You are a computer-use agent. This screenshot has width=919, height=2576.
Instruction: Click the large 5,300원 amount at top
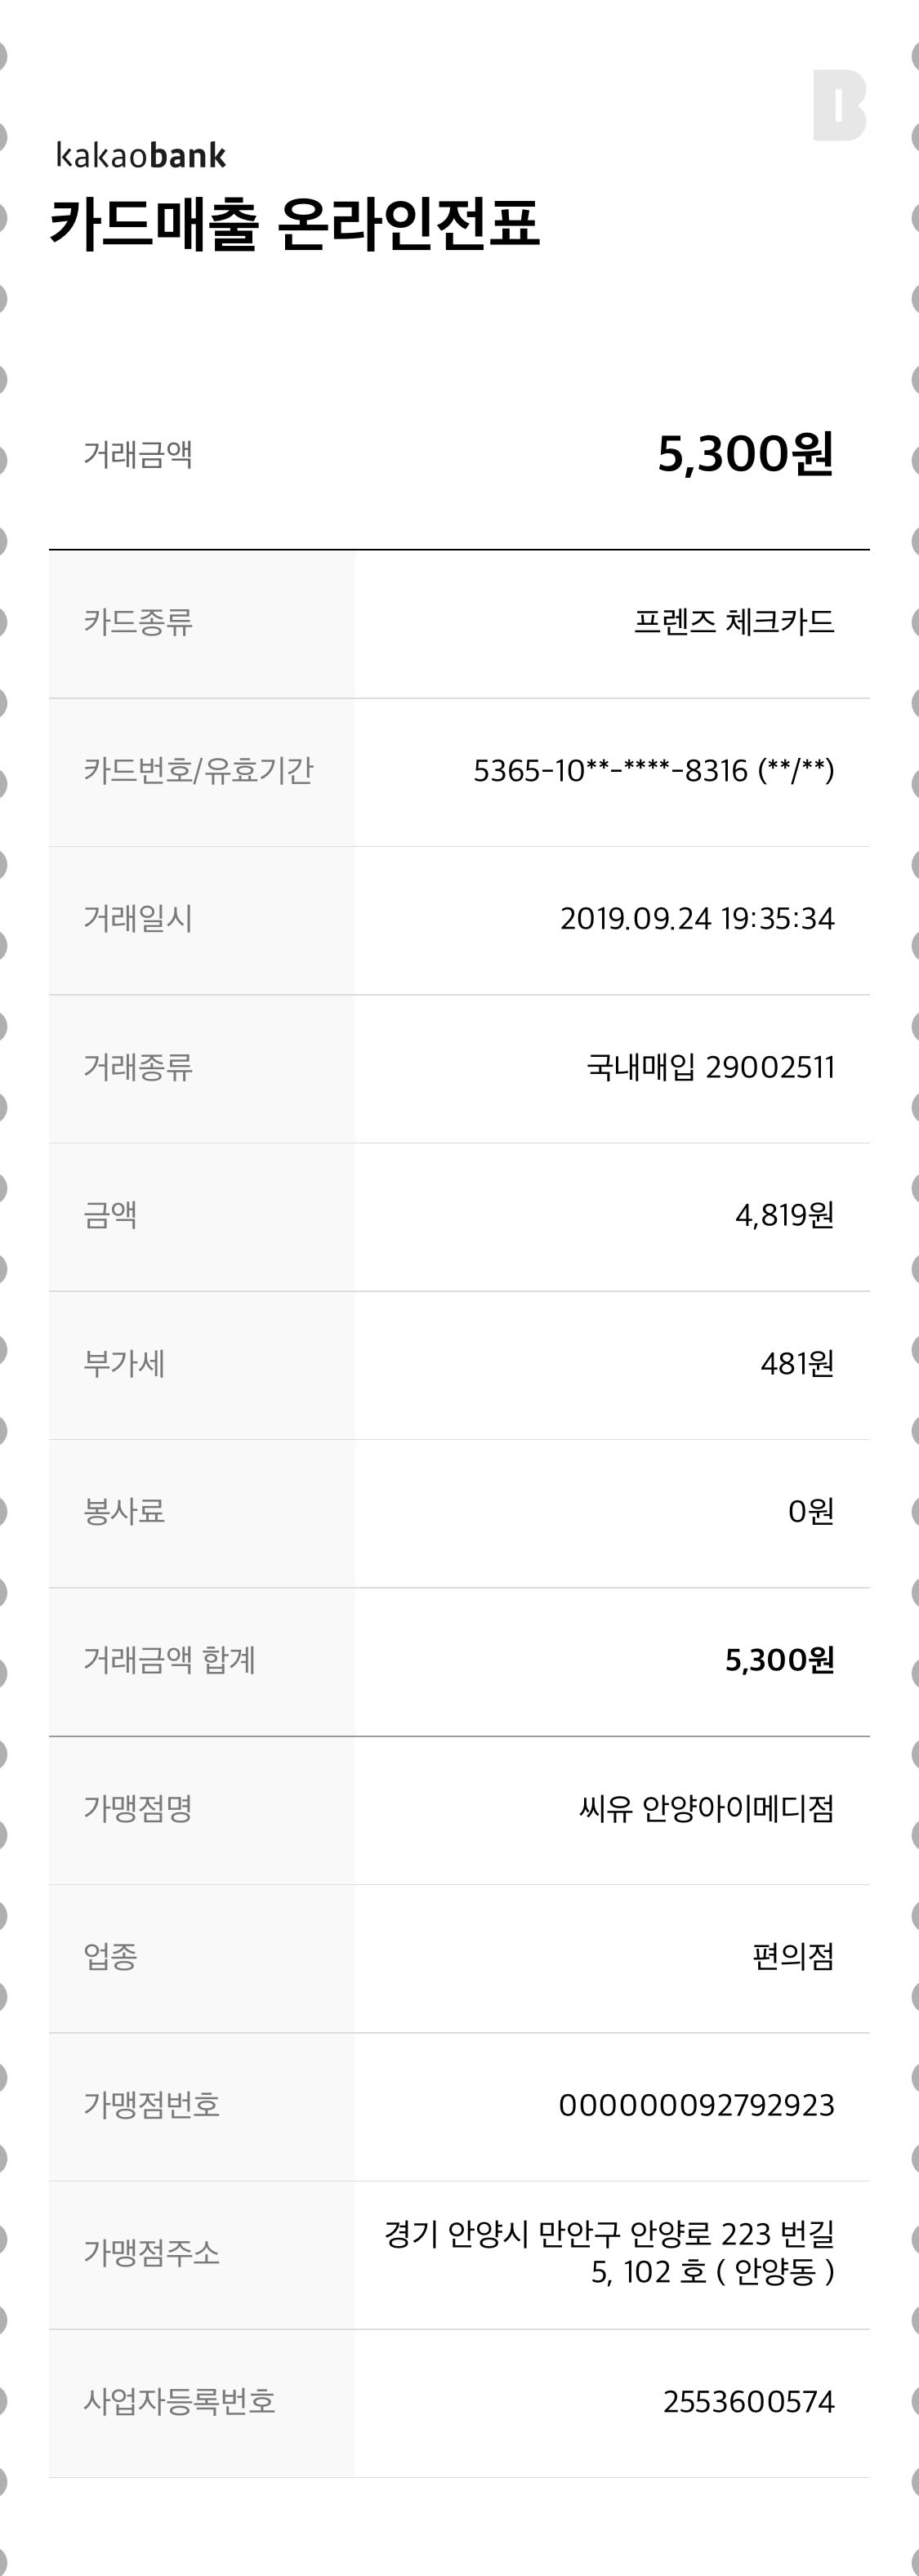pyautogui.click(x=745, y=454)
